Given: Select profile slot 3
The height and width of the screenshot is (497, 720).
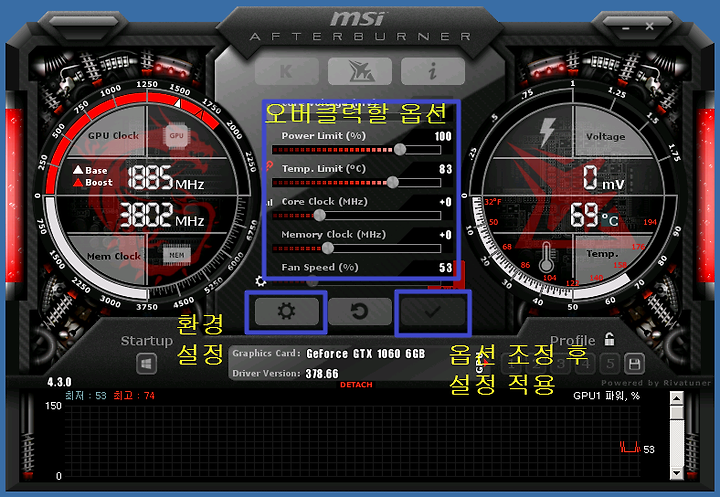Looking at the screenshot, I should coord(561,364).
